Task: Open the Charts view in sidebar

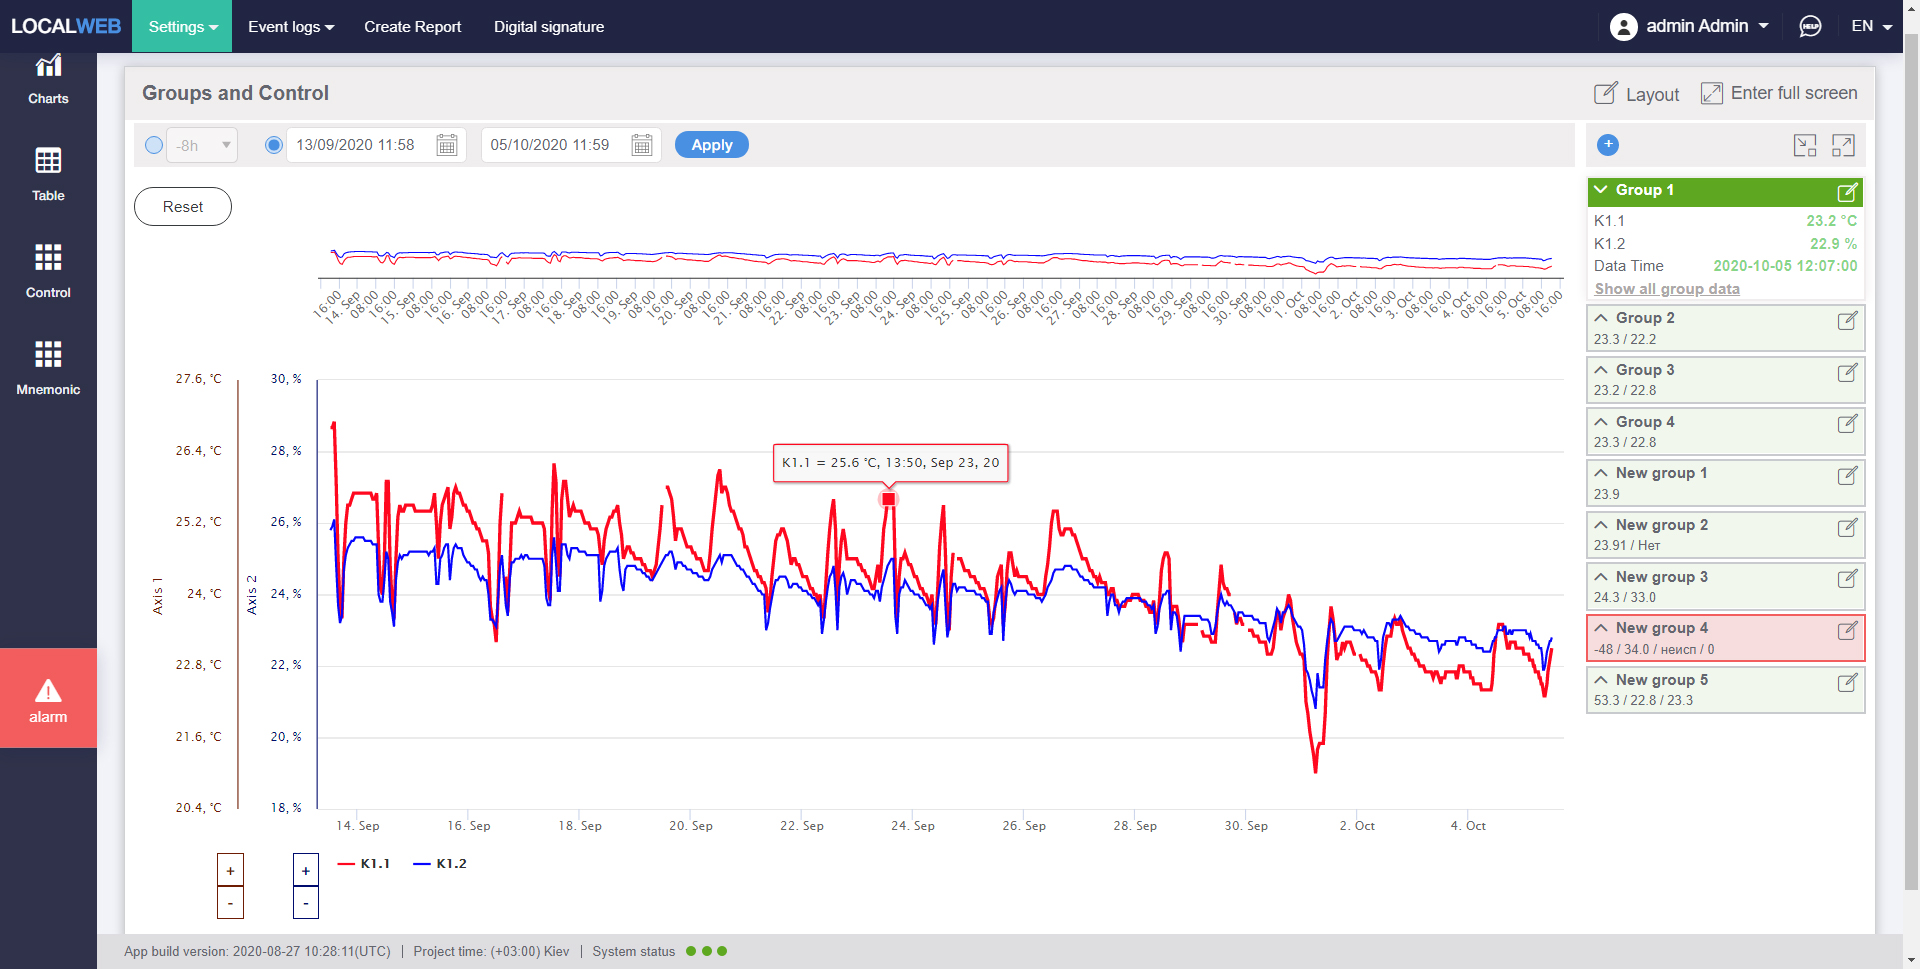Action: pos(48,80)
